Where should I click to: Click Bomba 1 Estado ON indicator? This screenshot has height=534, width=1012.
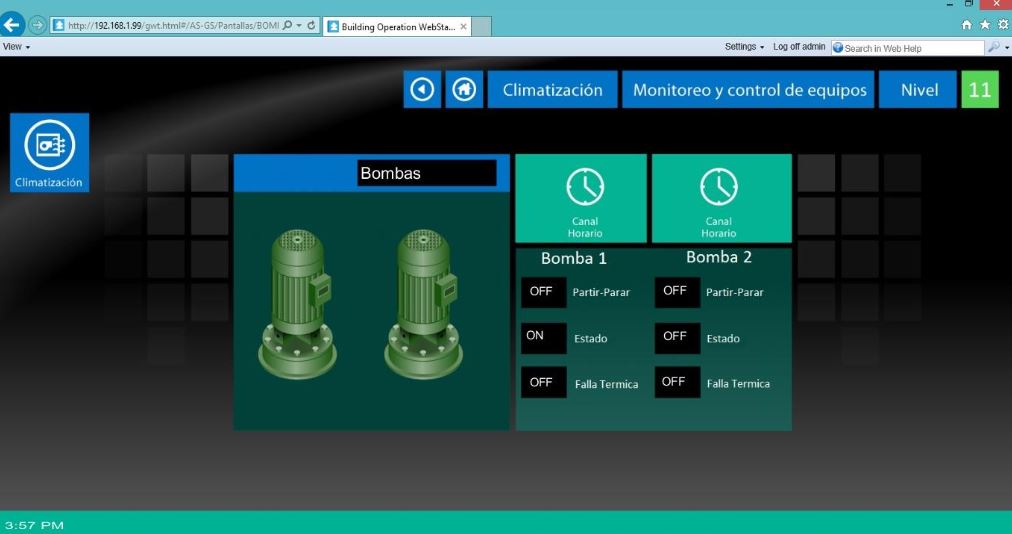[x=543, y=337]
